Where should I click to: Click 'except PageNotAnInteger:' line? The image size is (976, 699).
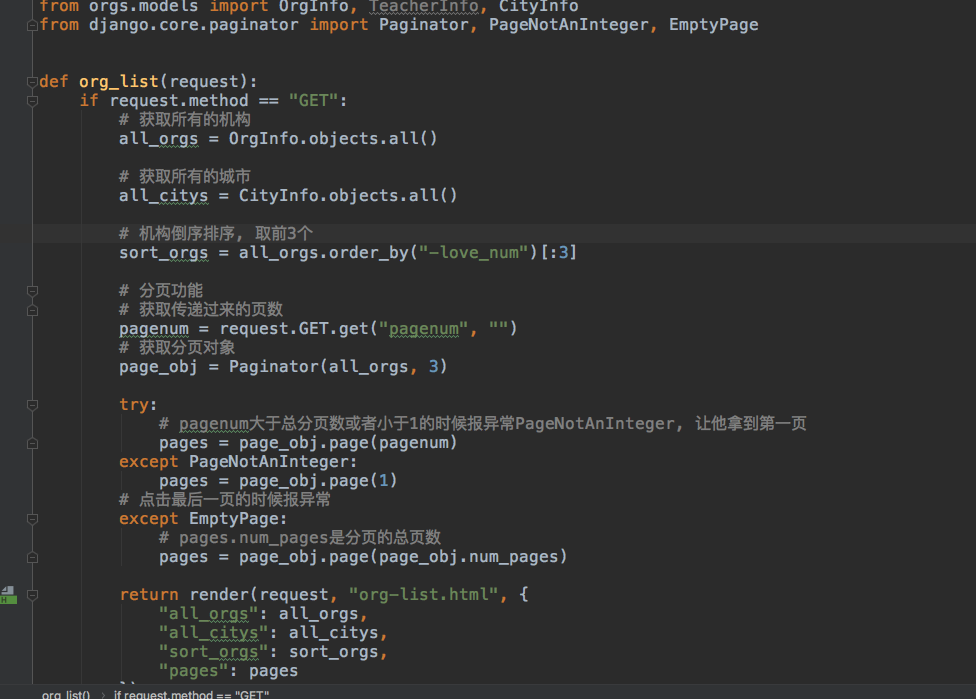coord(238,462)
